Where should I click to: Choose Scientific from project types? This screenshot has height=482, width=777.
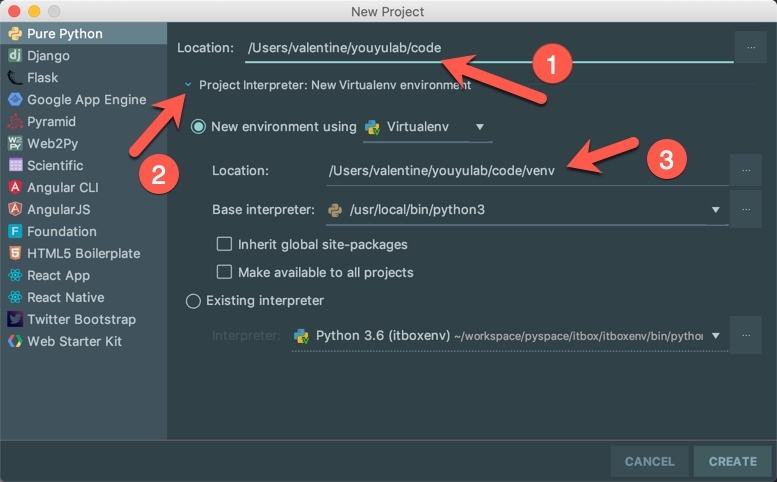click(55, 166)
